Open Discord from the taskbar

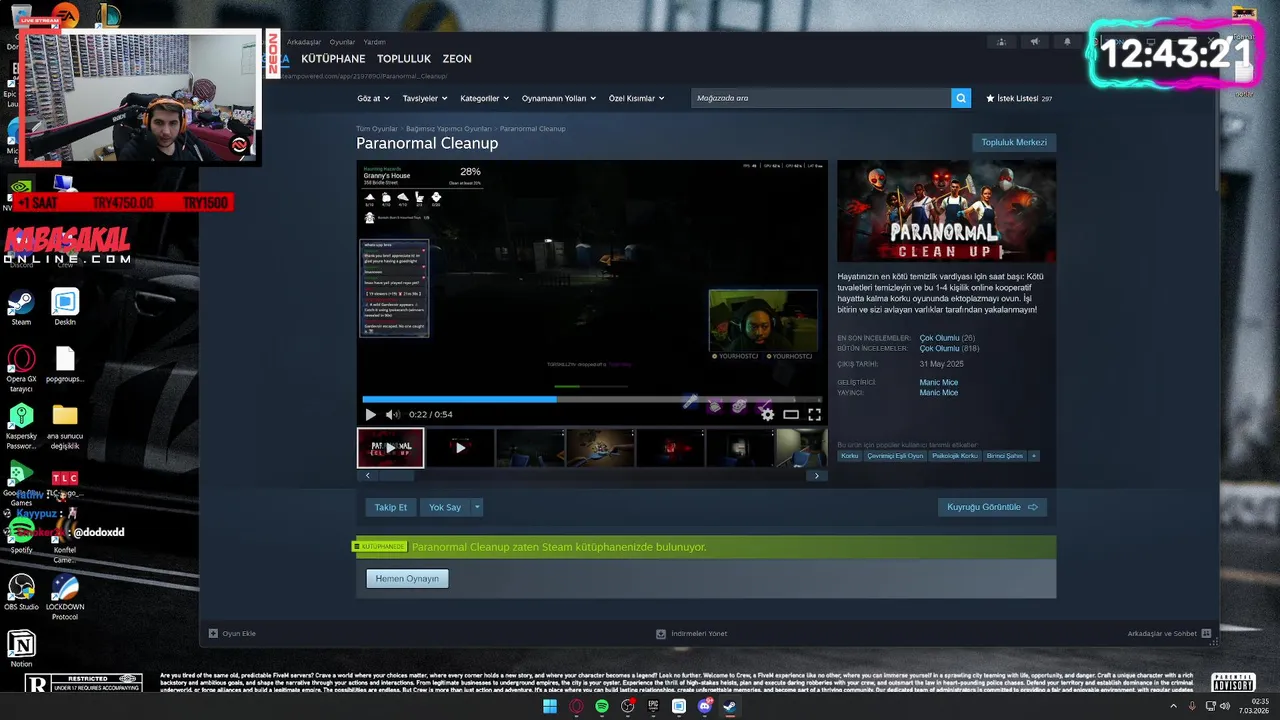point(705,706)
